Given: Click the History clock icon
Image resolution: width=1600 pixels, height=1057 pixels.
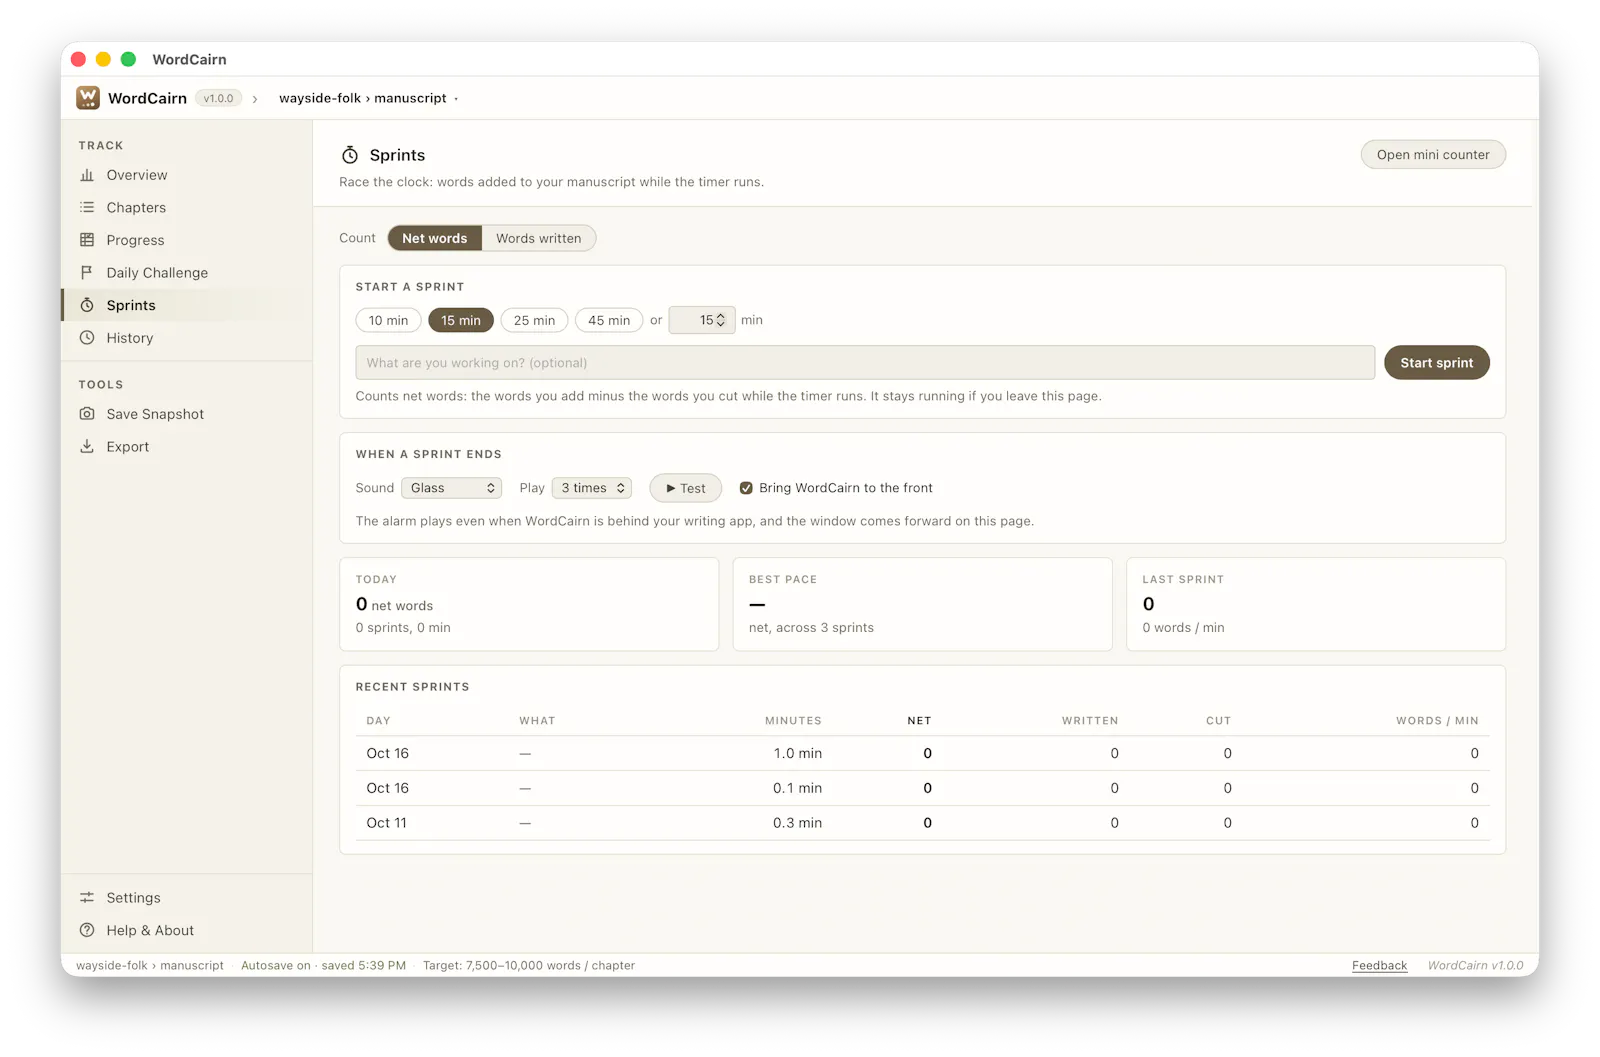Looking at the screenshot, I should tap(87, 338).
